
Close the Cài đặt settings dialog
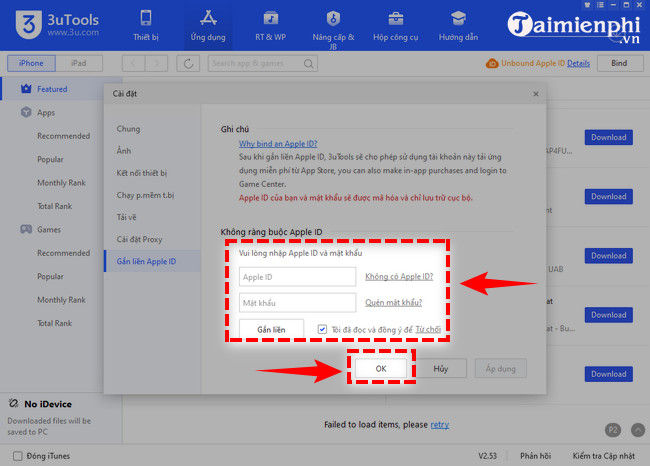[536, 93]
